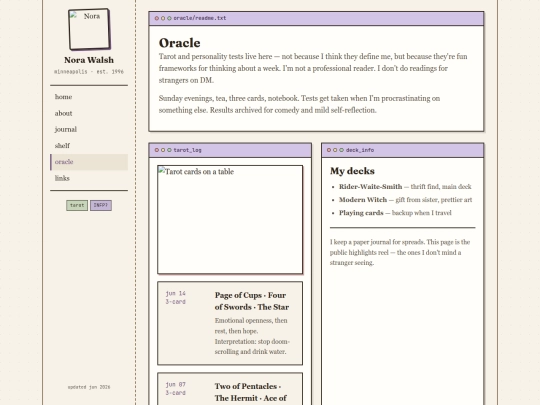Click green dot in tarot_log titlebar
The width and height of the screenshot is (540, 405).
[x=169, y=150]
